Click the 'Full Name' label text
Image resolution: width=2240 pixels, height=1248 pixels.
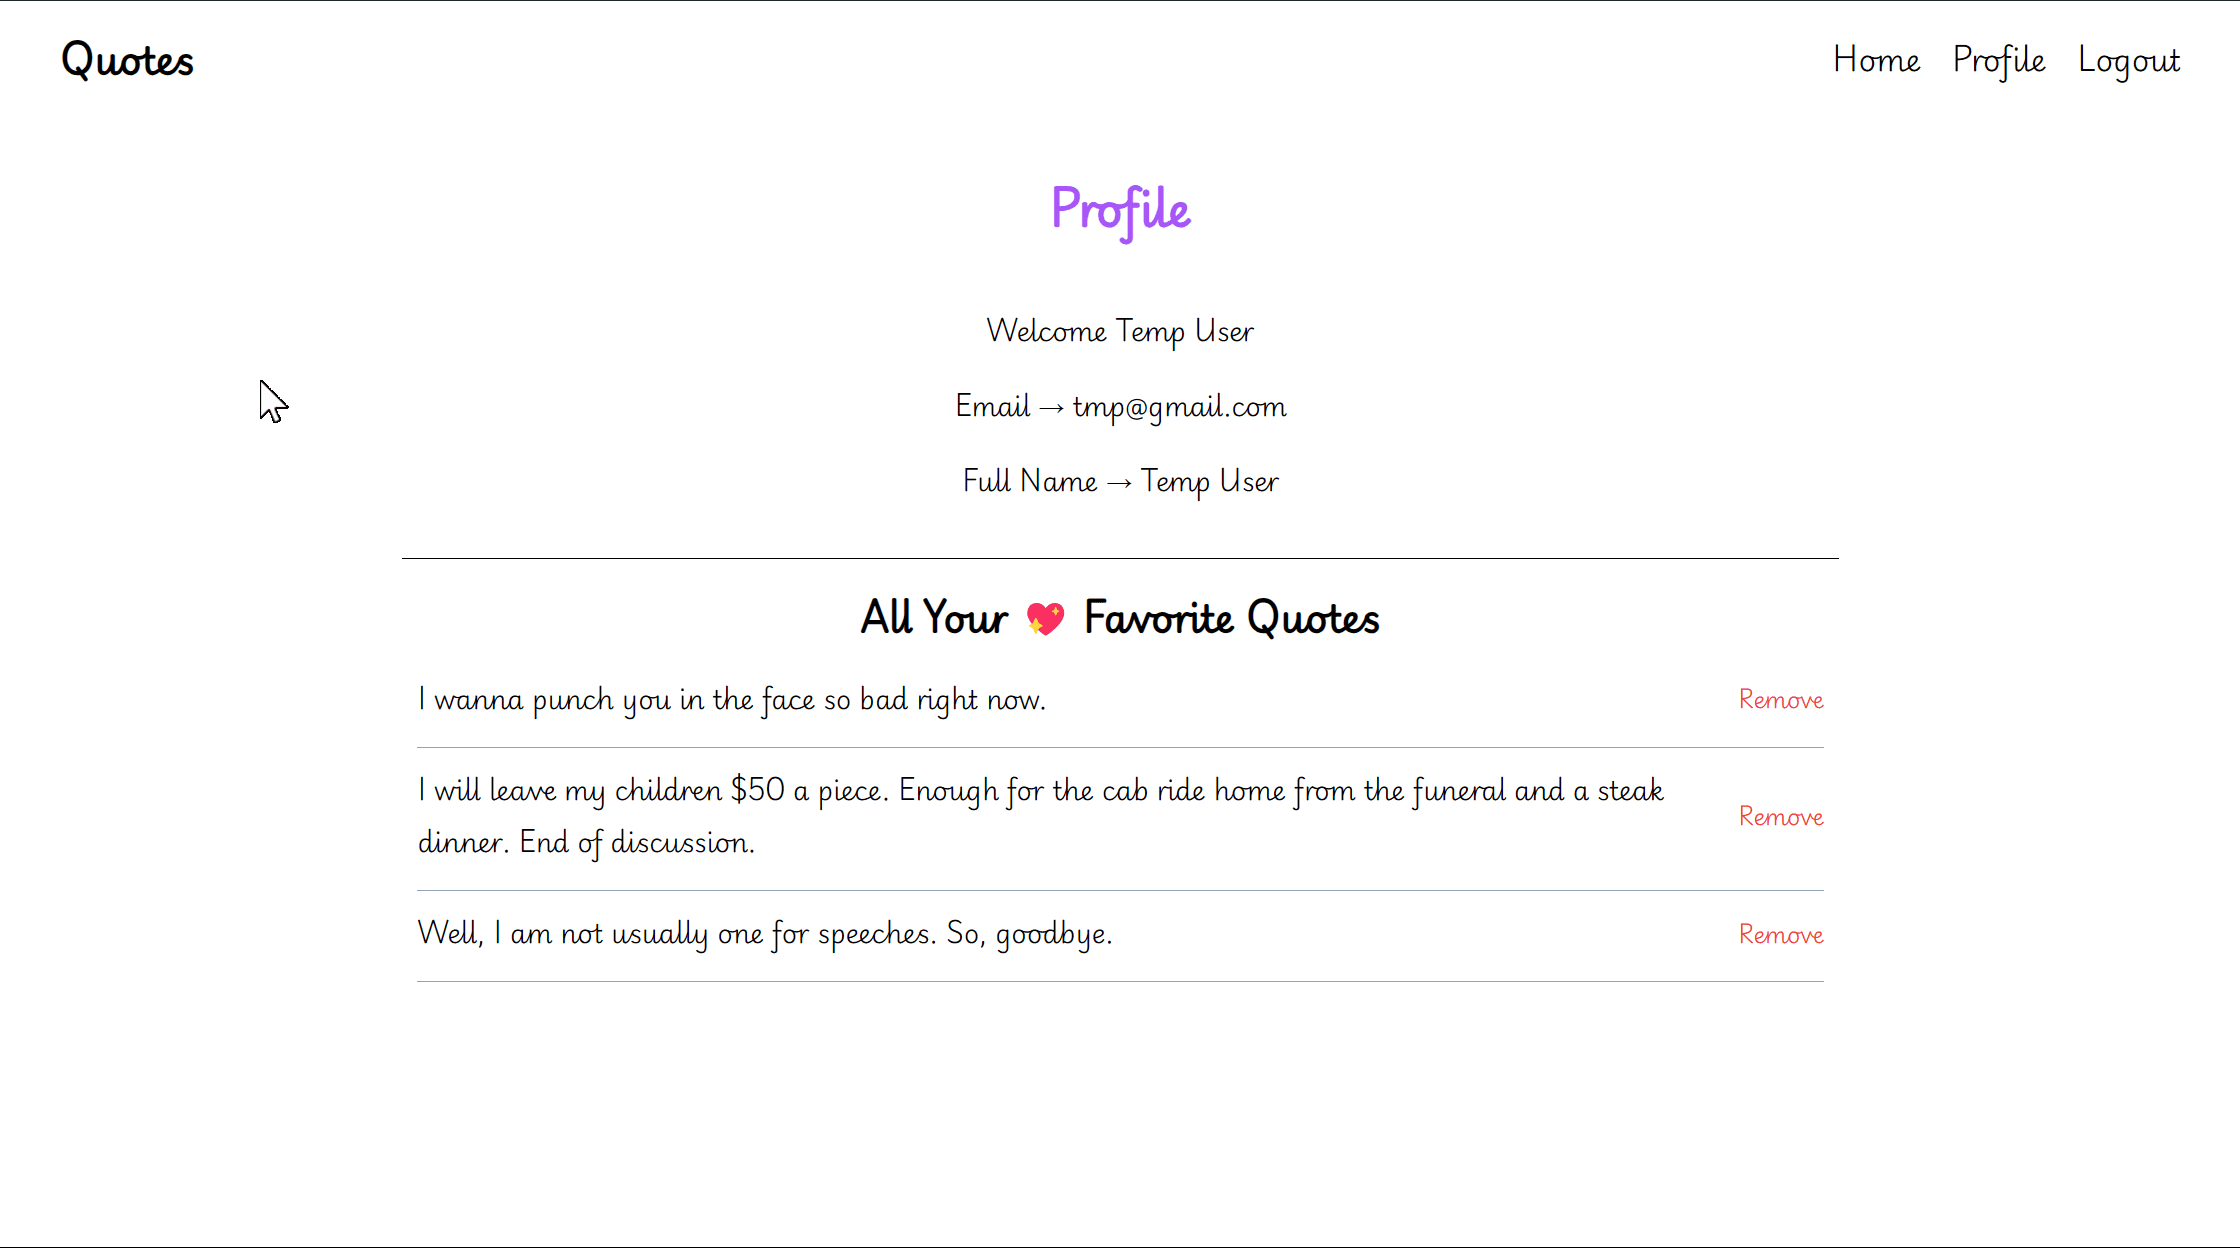1029,481
